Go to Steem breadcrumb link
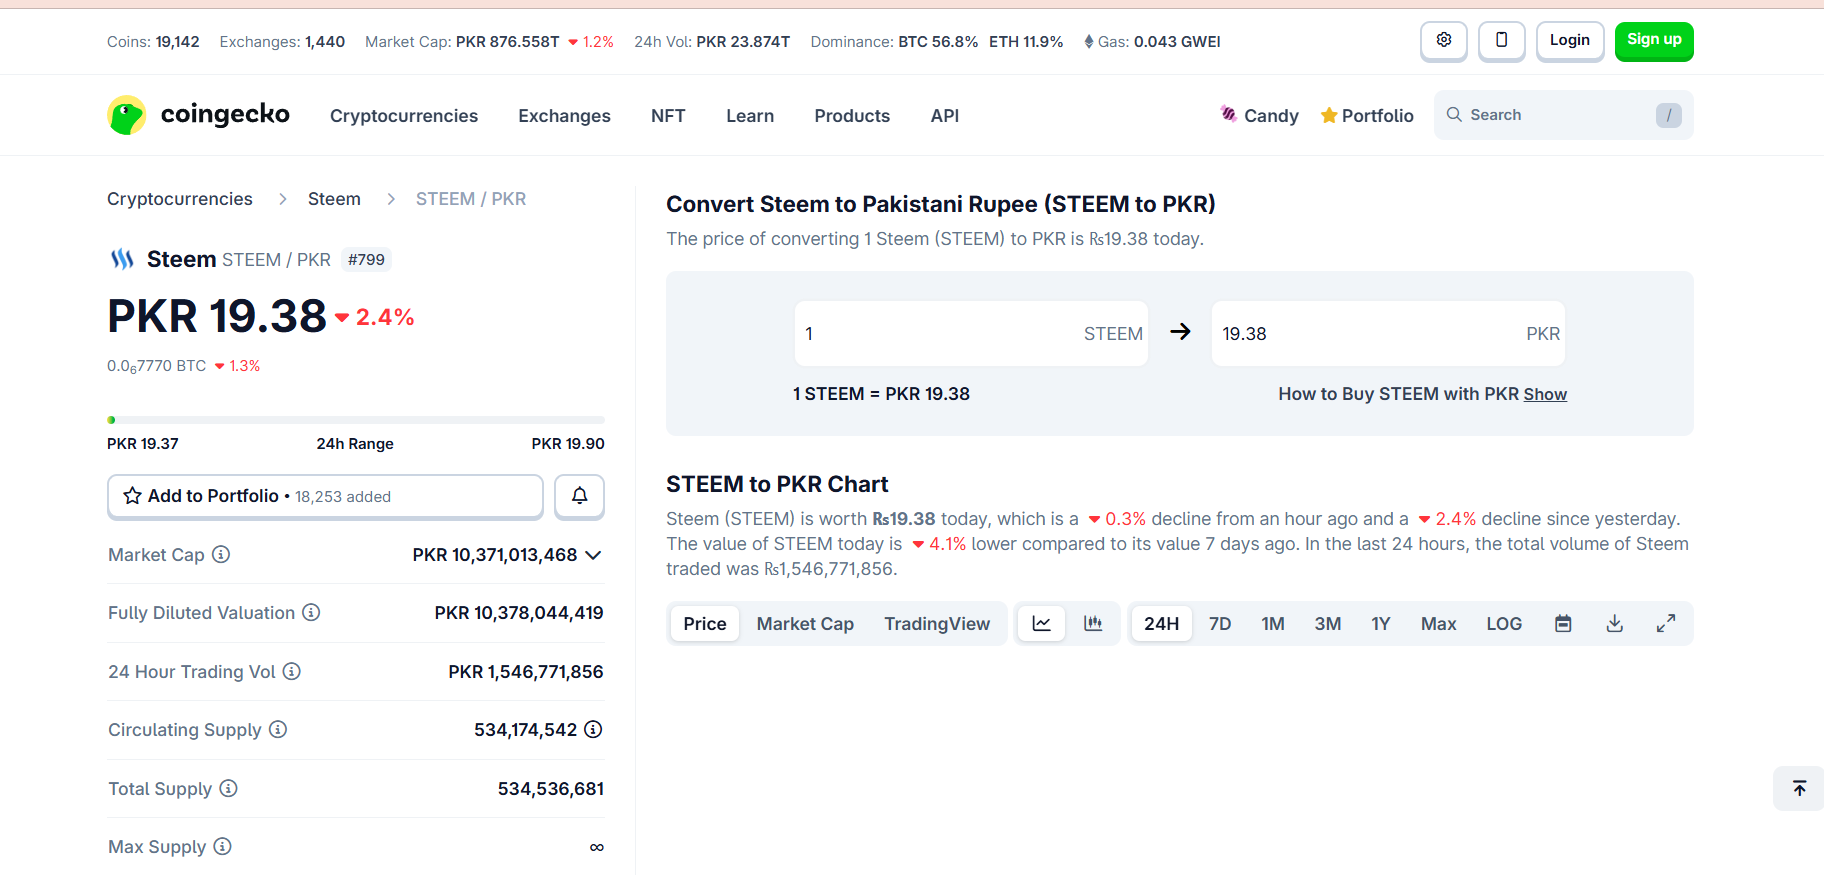The height and width of the screenshot is (875, 1824). pyautogui.click(x=334, y=199)
